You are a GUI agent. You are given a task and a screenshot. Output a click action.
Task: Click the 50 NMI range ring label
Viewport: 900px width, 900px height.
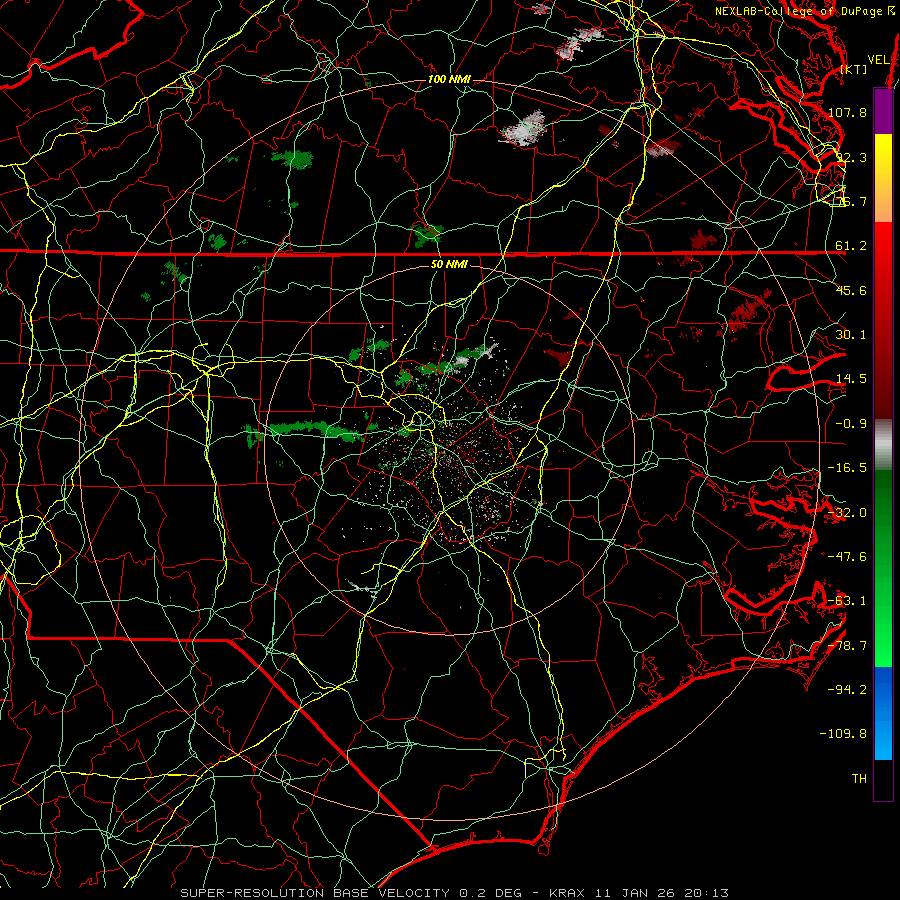pyautogui.click(x=449, y=265)
